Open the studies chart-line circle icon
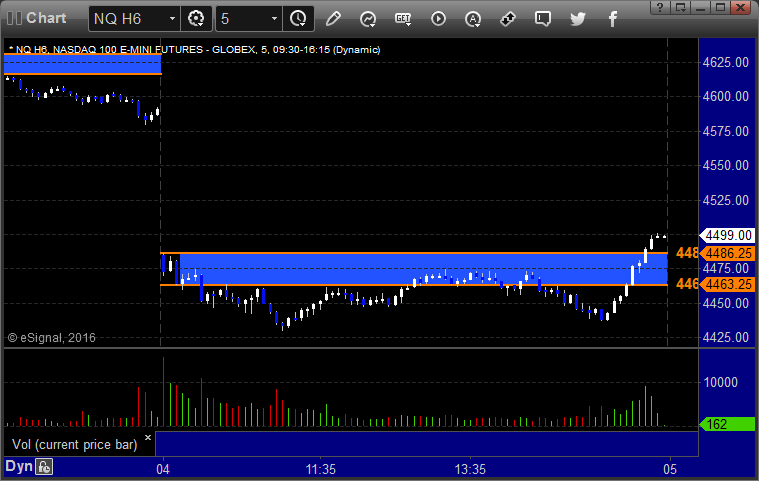The image size is (759, 481). pos(368,19)
